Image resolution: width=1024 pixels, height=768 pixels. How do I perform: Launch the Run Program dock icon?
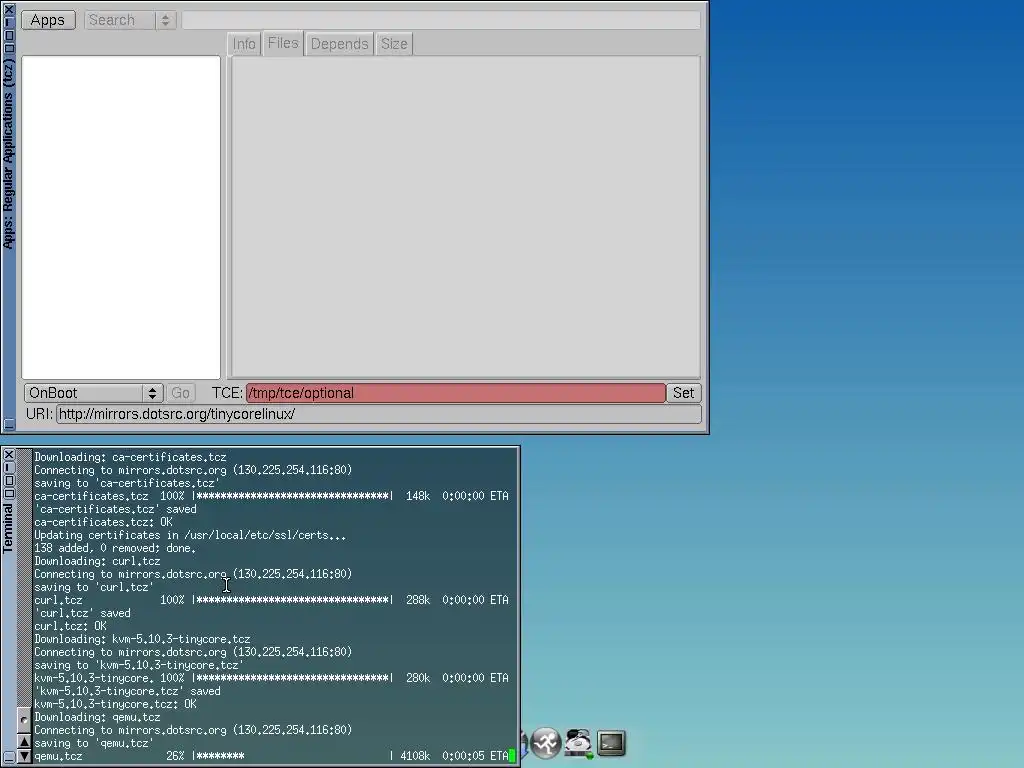click(x=546, y=743)
